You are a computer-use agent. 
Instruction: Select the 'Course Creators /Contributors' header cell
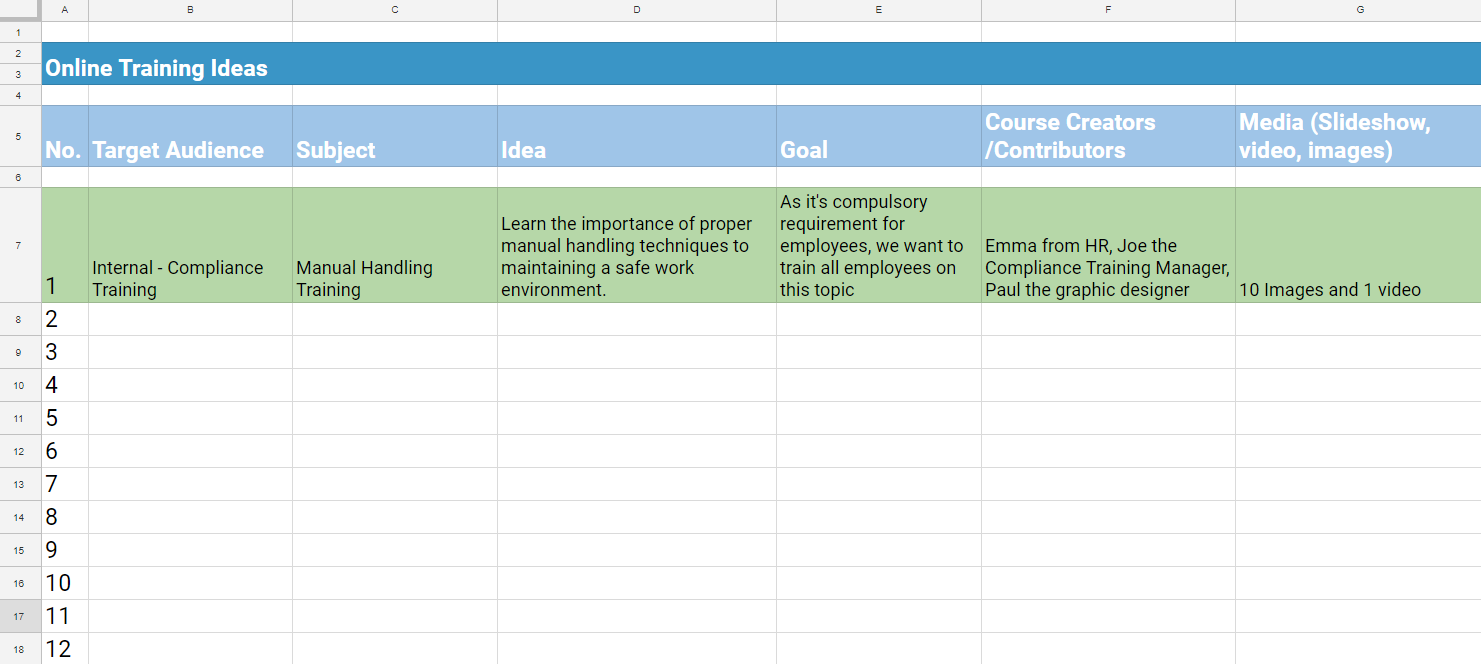pos(1108,136)
